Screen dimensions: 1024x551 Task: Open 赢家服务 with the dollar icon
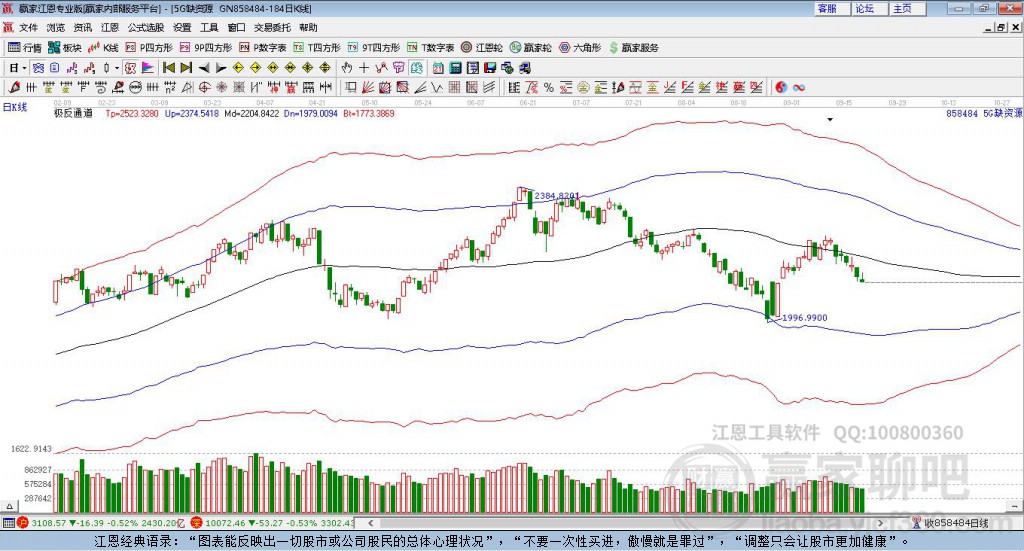tap(633, 48)
